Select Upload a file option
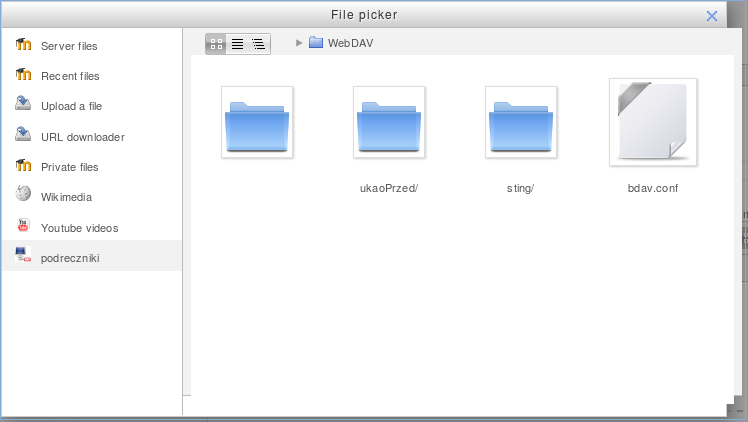This screenshot has width=748, height=422. [92, 106]
